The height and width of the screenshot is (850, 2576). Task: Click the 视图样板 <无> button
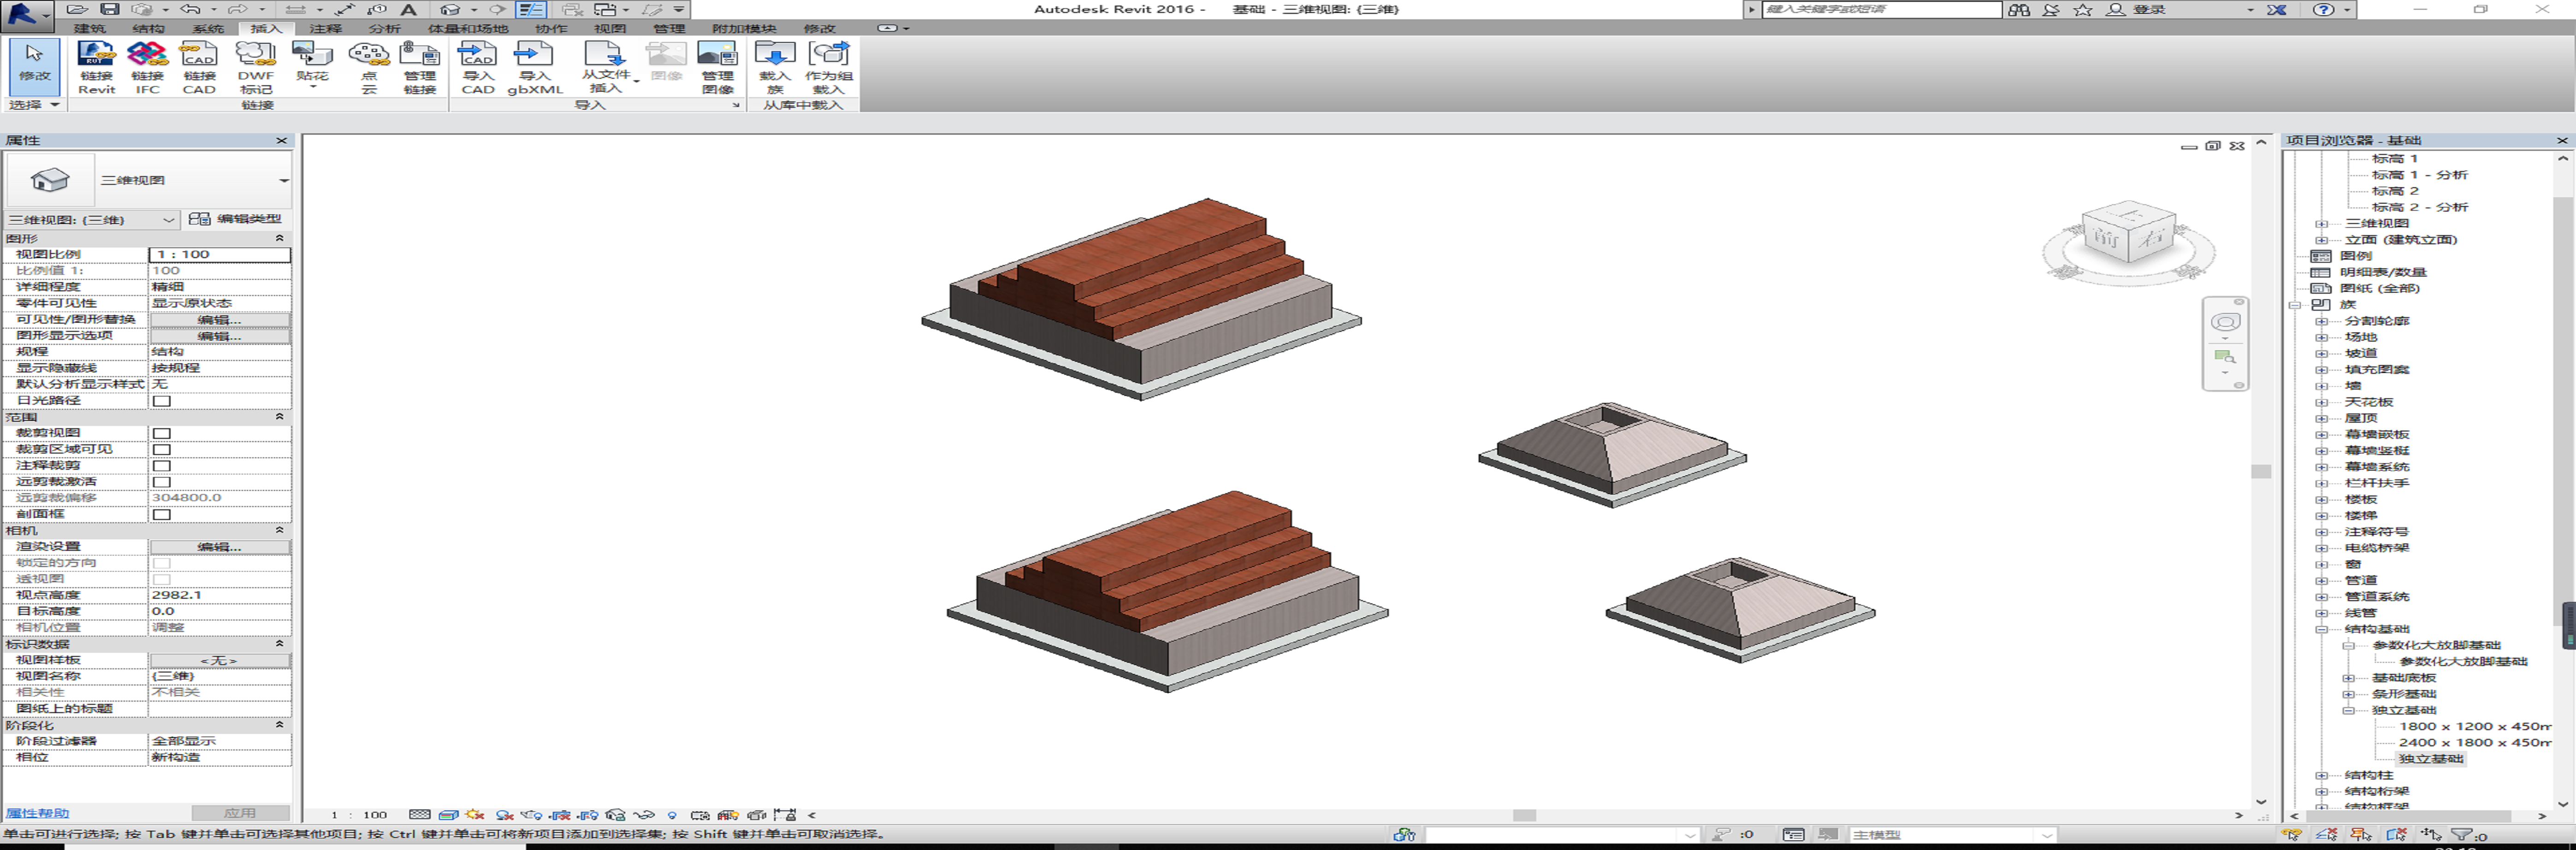click(x=220, y=660)
